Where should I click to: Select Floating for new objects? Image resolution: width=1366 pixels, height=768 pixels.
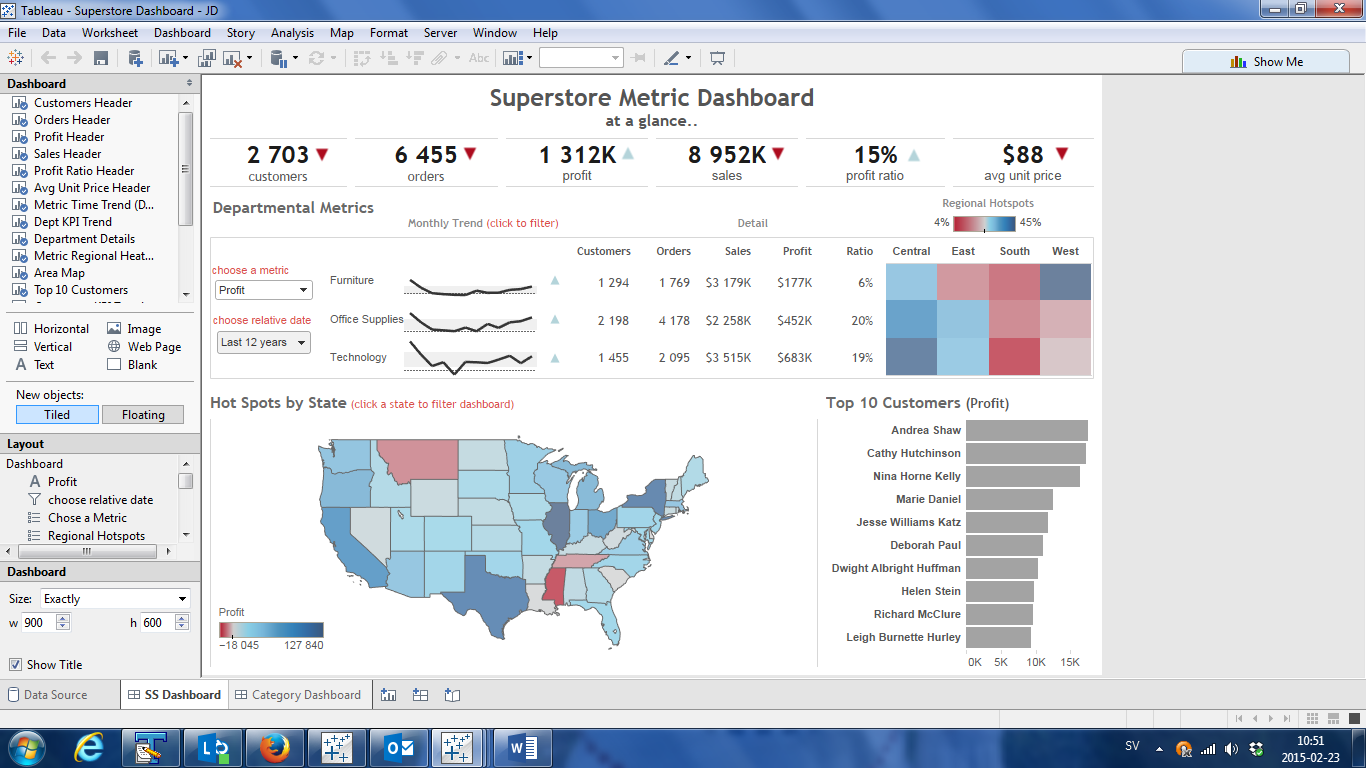point(143,414)
